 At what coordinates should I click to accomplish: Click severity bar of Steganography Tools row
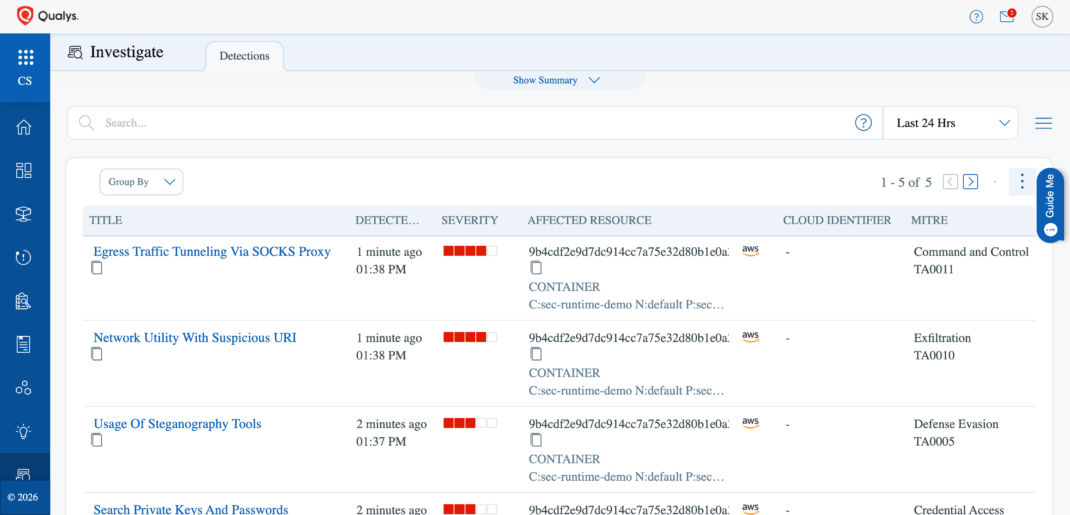[x=470, y=423]
